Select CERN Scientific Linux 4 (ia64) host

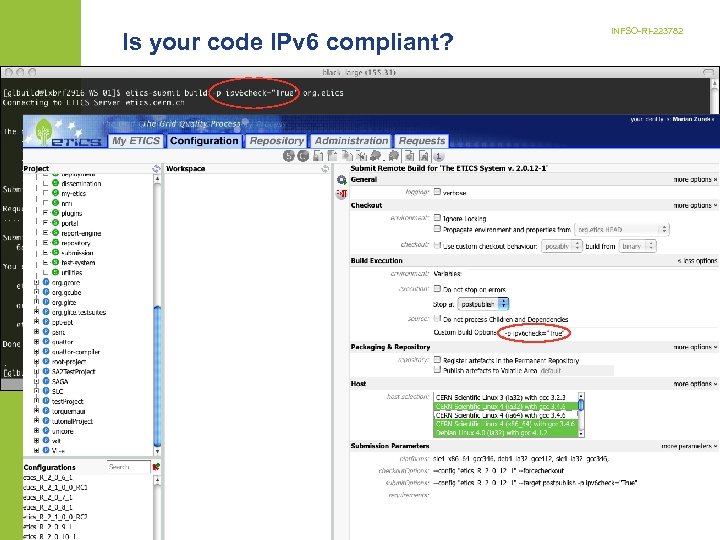(x=505, y=415)
